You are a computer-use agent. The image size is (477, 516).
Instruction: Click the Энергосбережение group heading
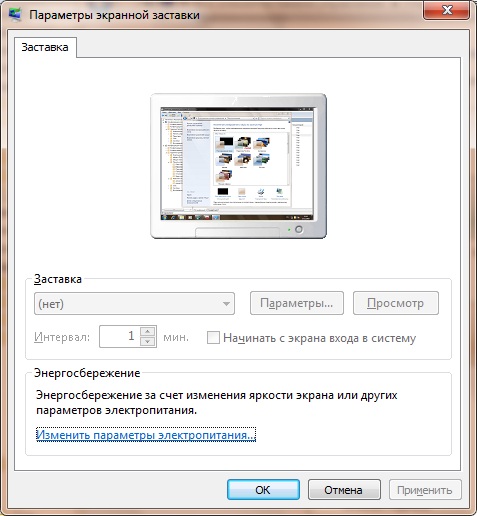pos(87,373)
